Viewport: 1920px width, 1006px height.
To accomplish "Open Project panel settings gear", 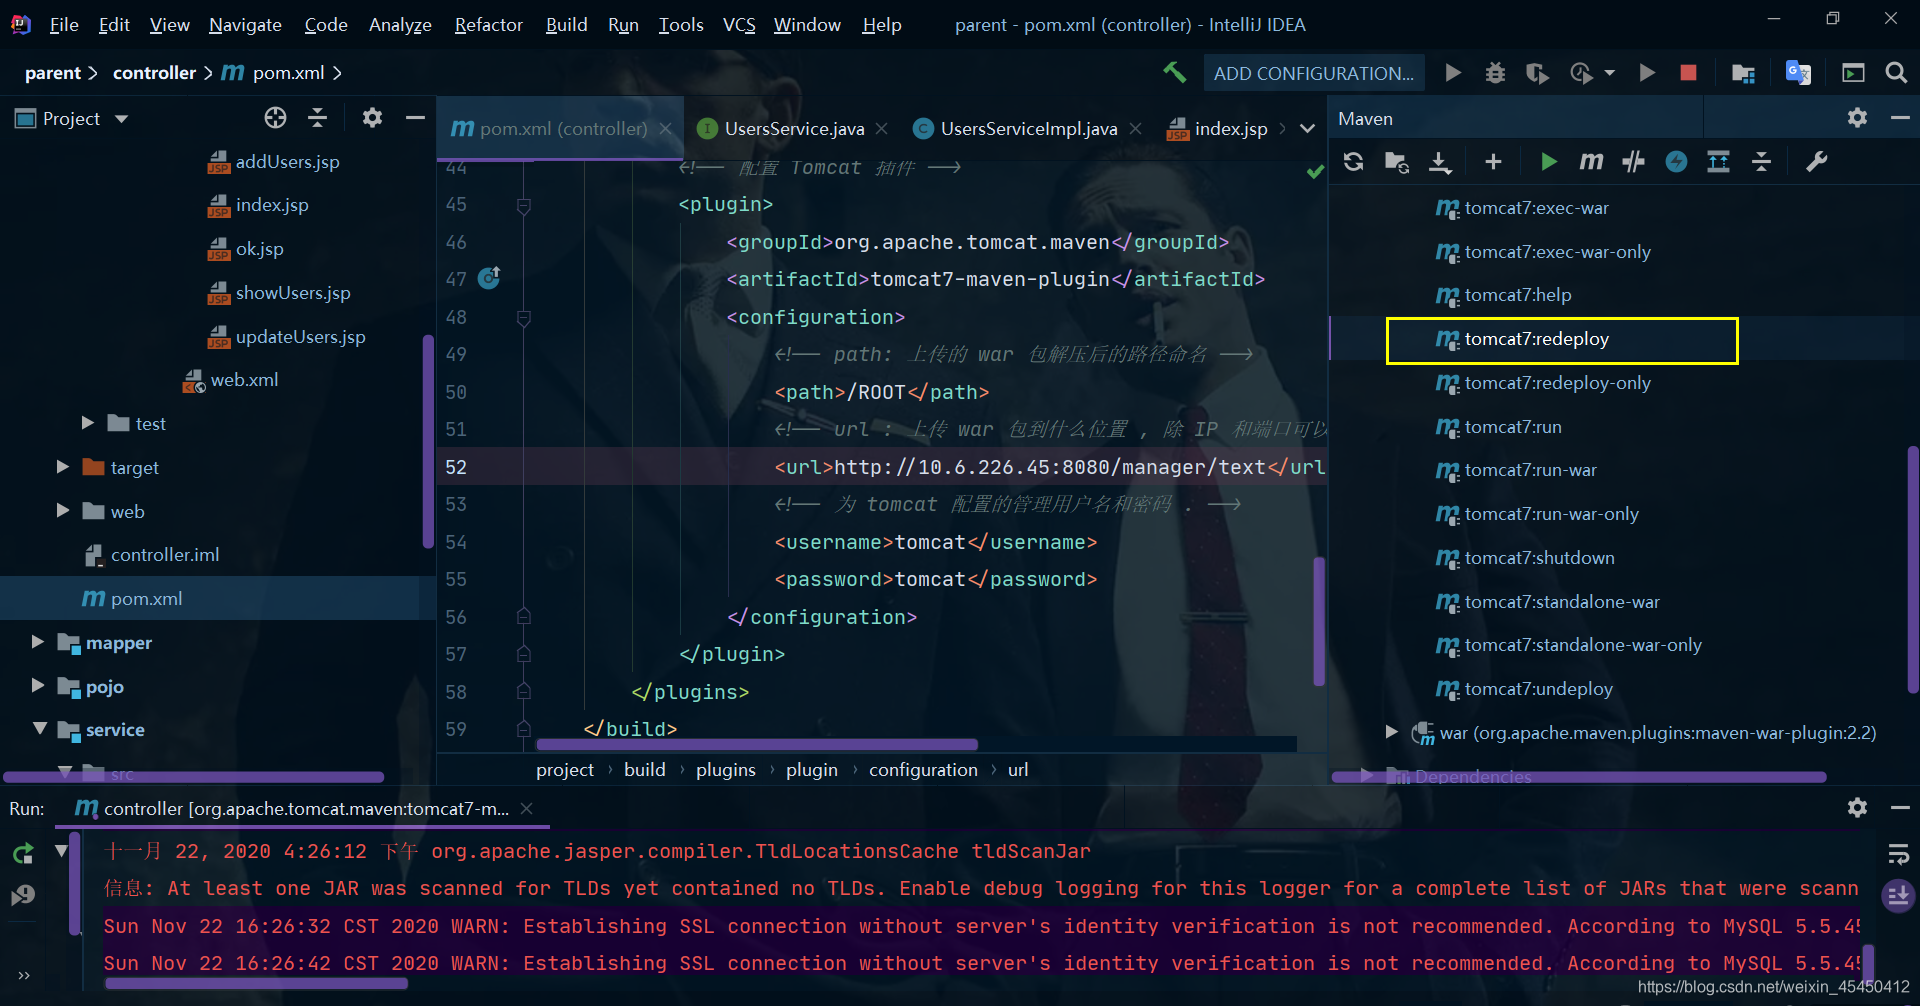I will (x=372, y=118).
